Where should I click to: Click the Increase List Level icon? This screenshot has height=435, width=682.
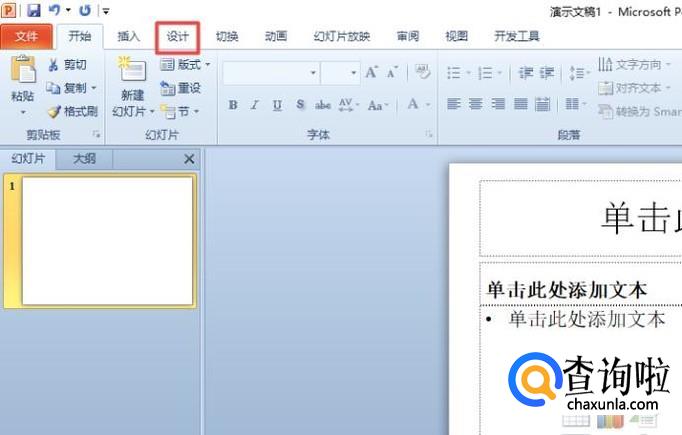point(547,73)
